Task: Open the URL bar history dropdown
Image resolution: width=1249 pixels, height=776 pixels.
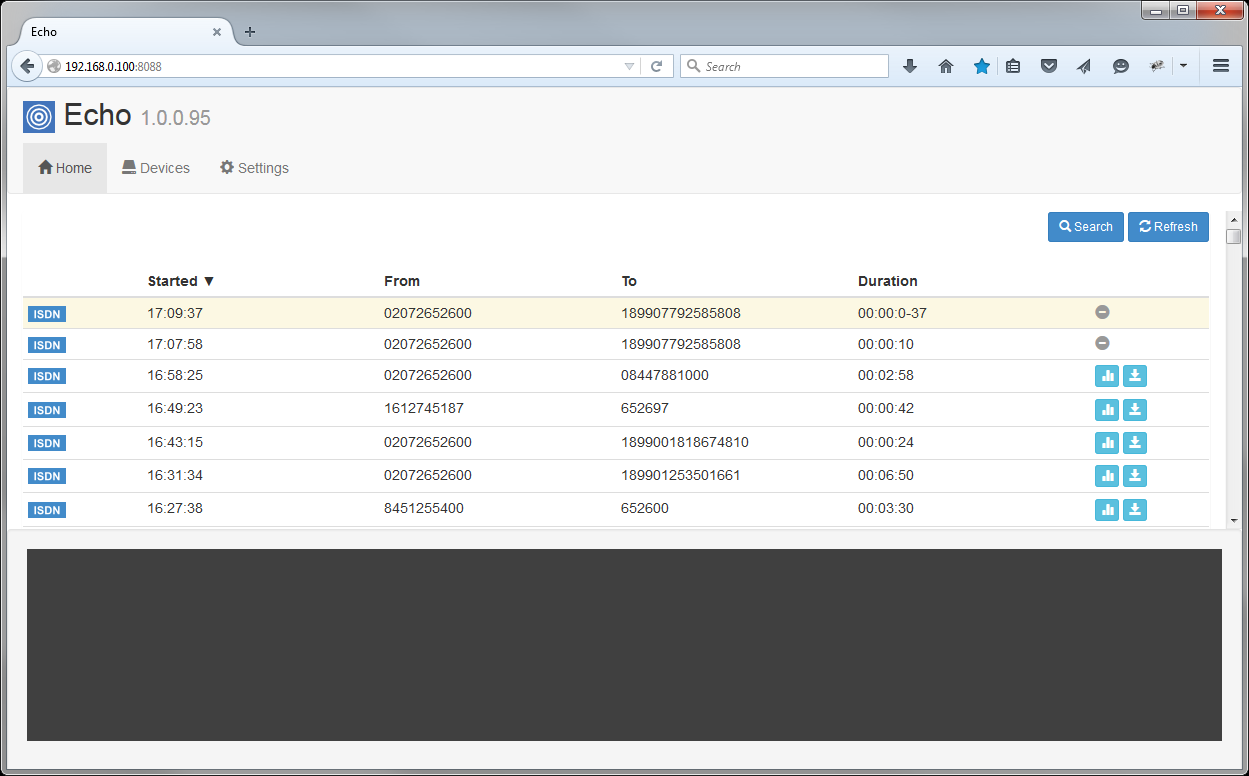Action: 629,66
